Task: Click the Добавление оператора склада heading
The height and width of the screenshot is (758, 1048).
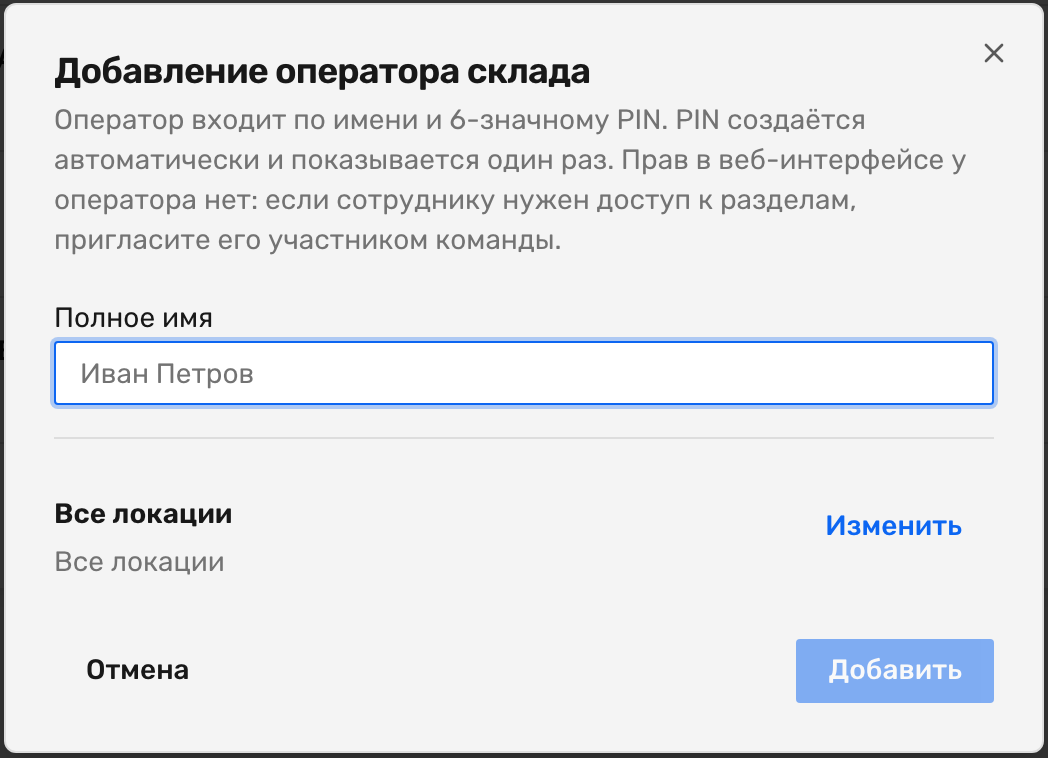Action: 322,72
